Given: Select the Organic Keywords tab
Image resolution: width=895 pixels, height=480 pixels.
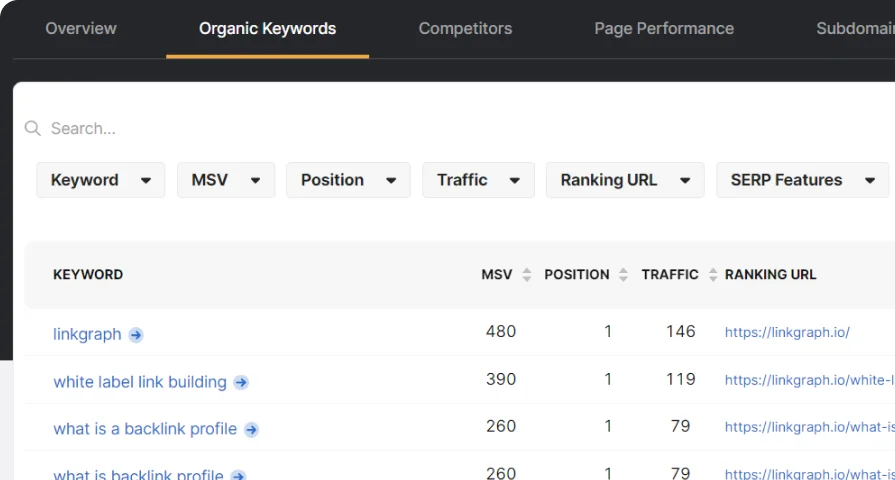Looking at the screenshot, I should [x=267, y=29].
